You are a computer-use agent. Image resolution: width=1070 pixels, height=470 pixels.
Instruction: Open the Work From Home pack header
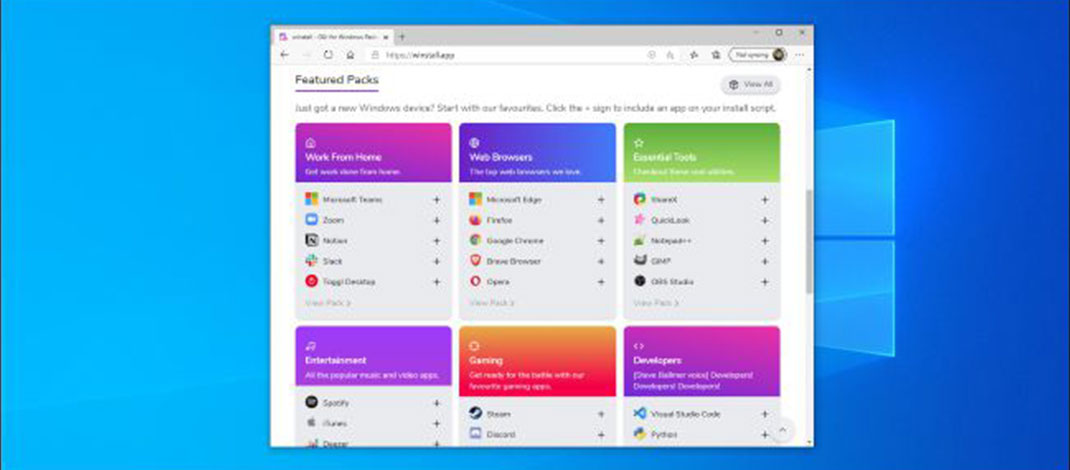[373, 153]
